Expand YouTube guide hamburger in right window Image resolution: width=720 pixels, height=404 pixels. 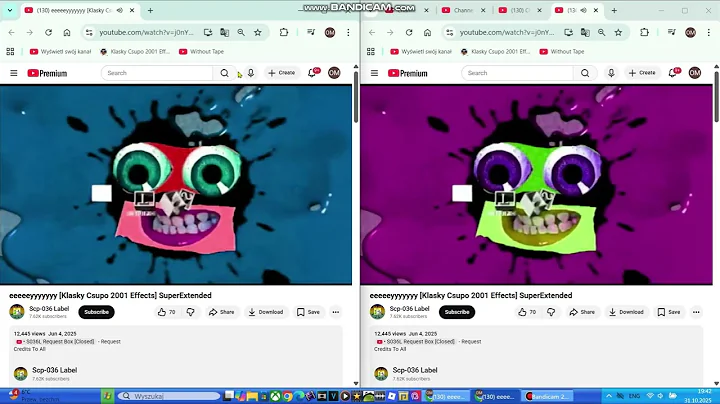374,73
